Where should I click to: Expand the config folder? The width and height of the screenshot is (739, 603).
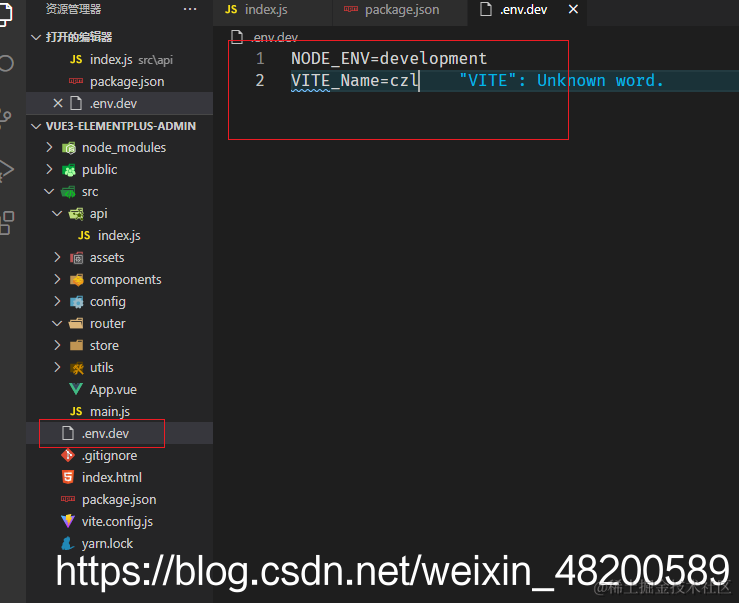57,301
